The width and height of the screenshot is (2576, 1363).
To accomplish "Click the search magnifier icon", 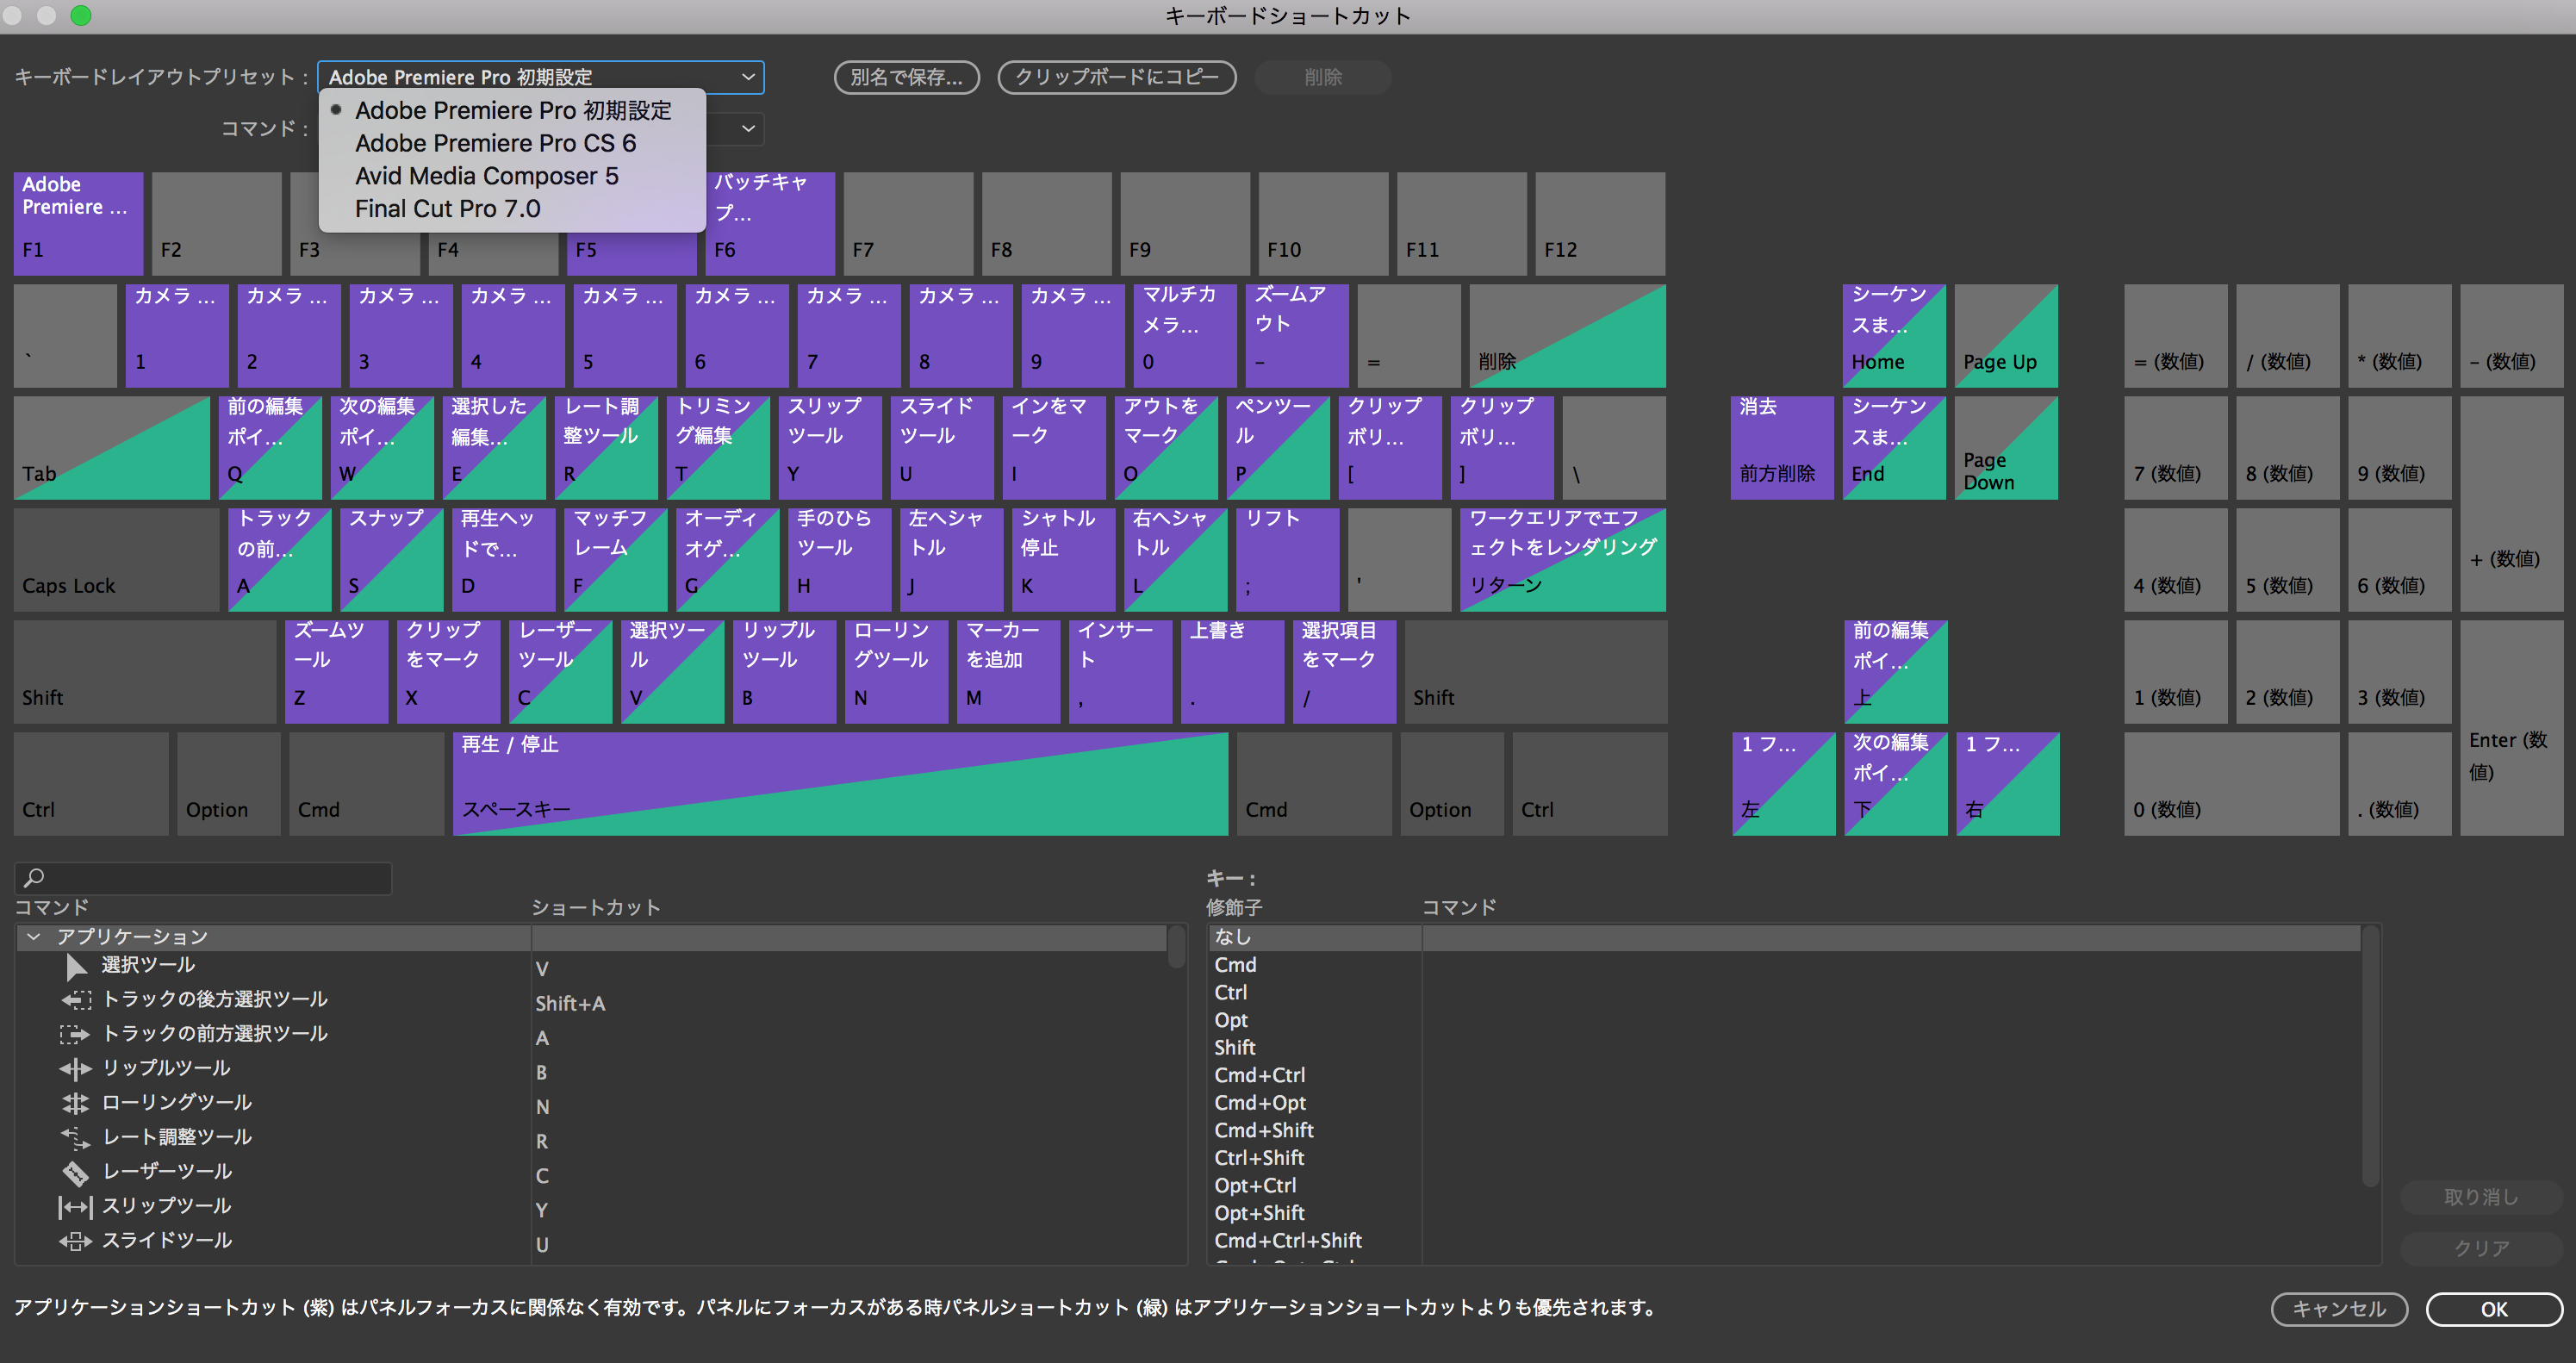I will point(34,877).
